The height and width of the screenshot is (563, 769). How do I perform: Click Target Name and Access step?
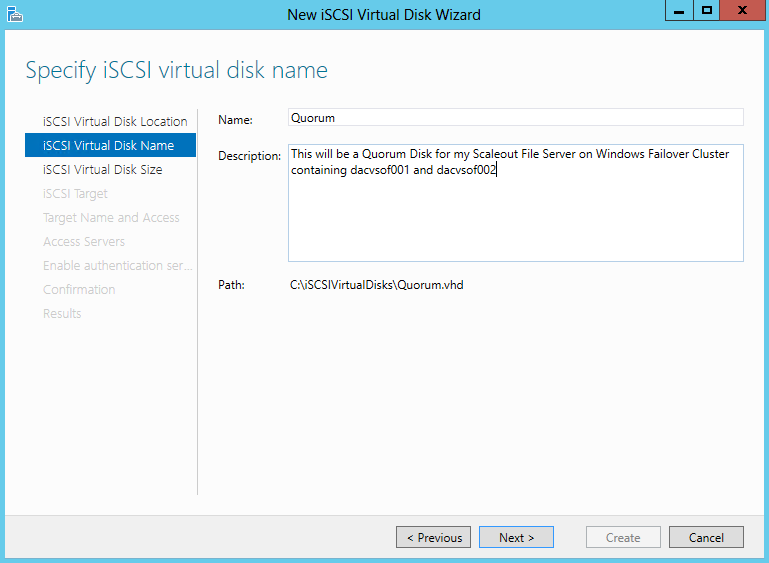coord(110,218)
